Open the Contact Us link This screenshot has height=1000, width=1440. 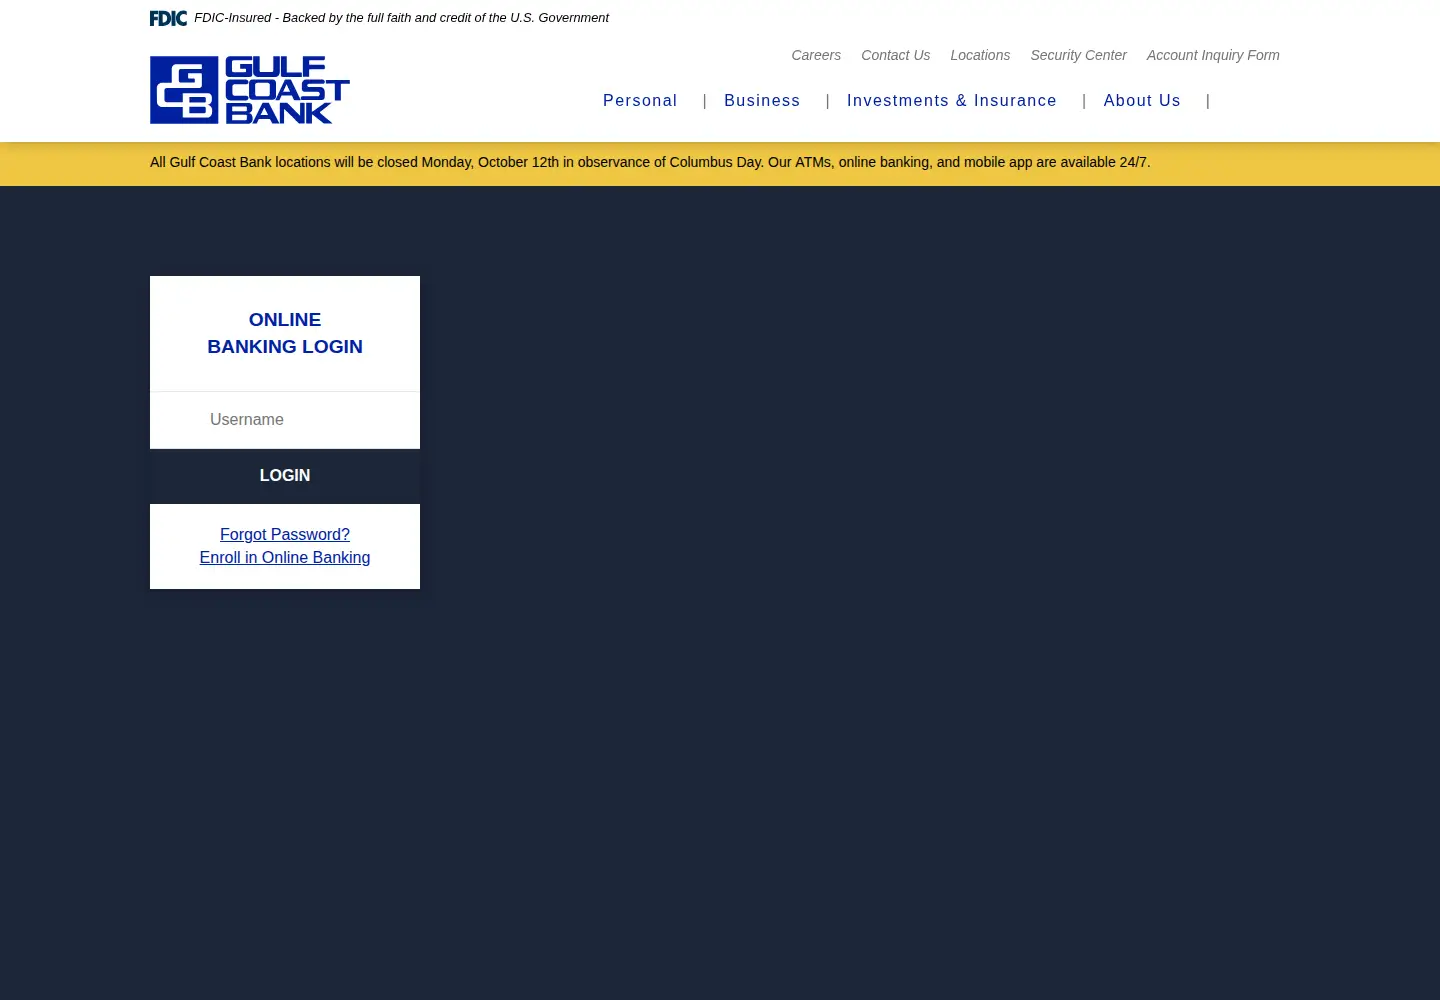click(x=895, y=55)
